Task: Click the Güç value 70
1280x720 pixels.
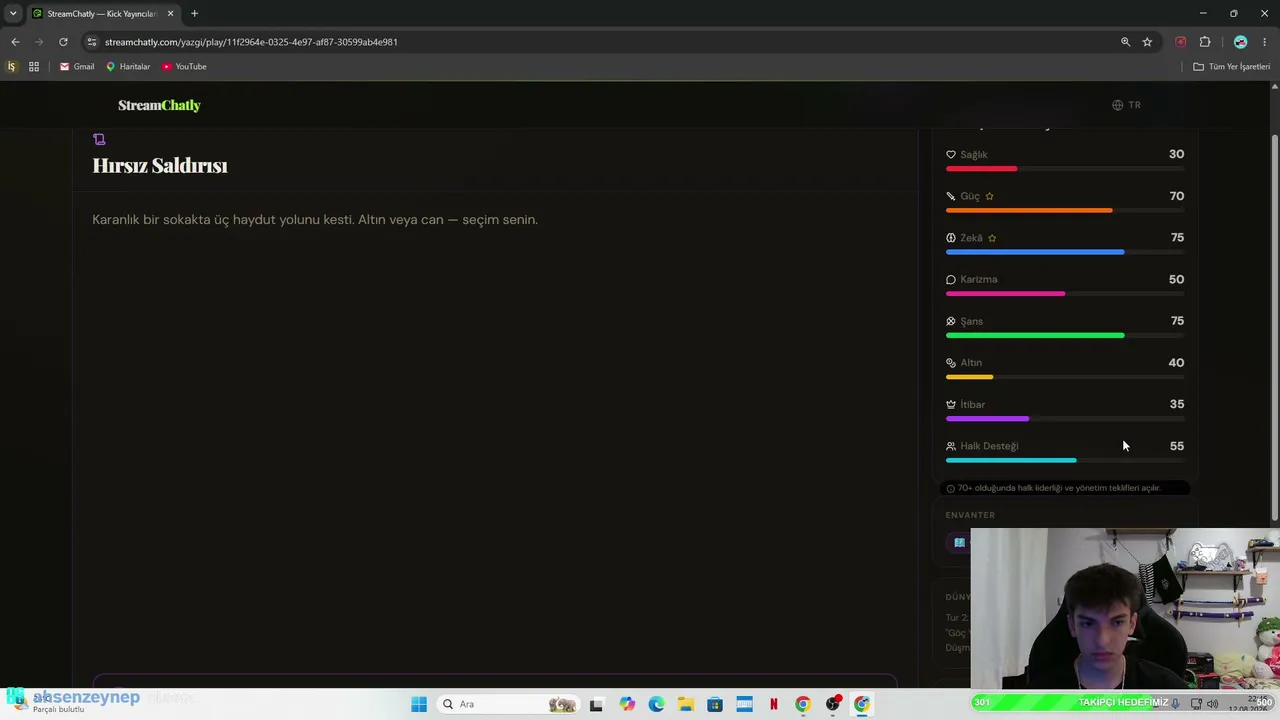Action: pyautogui.click(x=1176, y=196)
